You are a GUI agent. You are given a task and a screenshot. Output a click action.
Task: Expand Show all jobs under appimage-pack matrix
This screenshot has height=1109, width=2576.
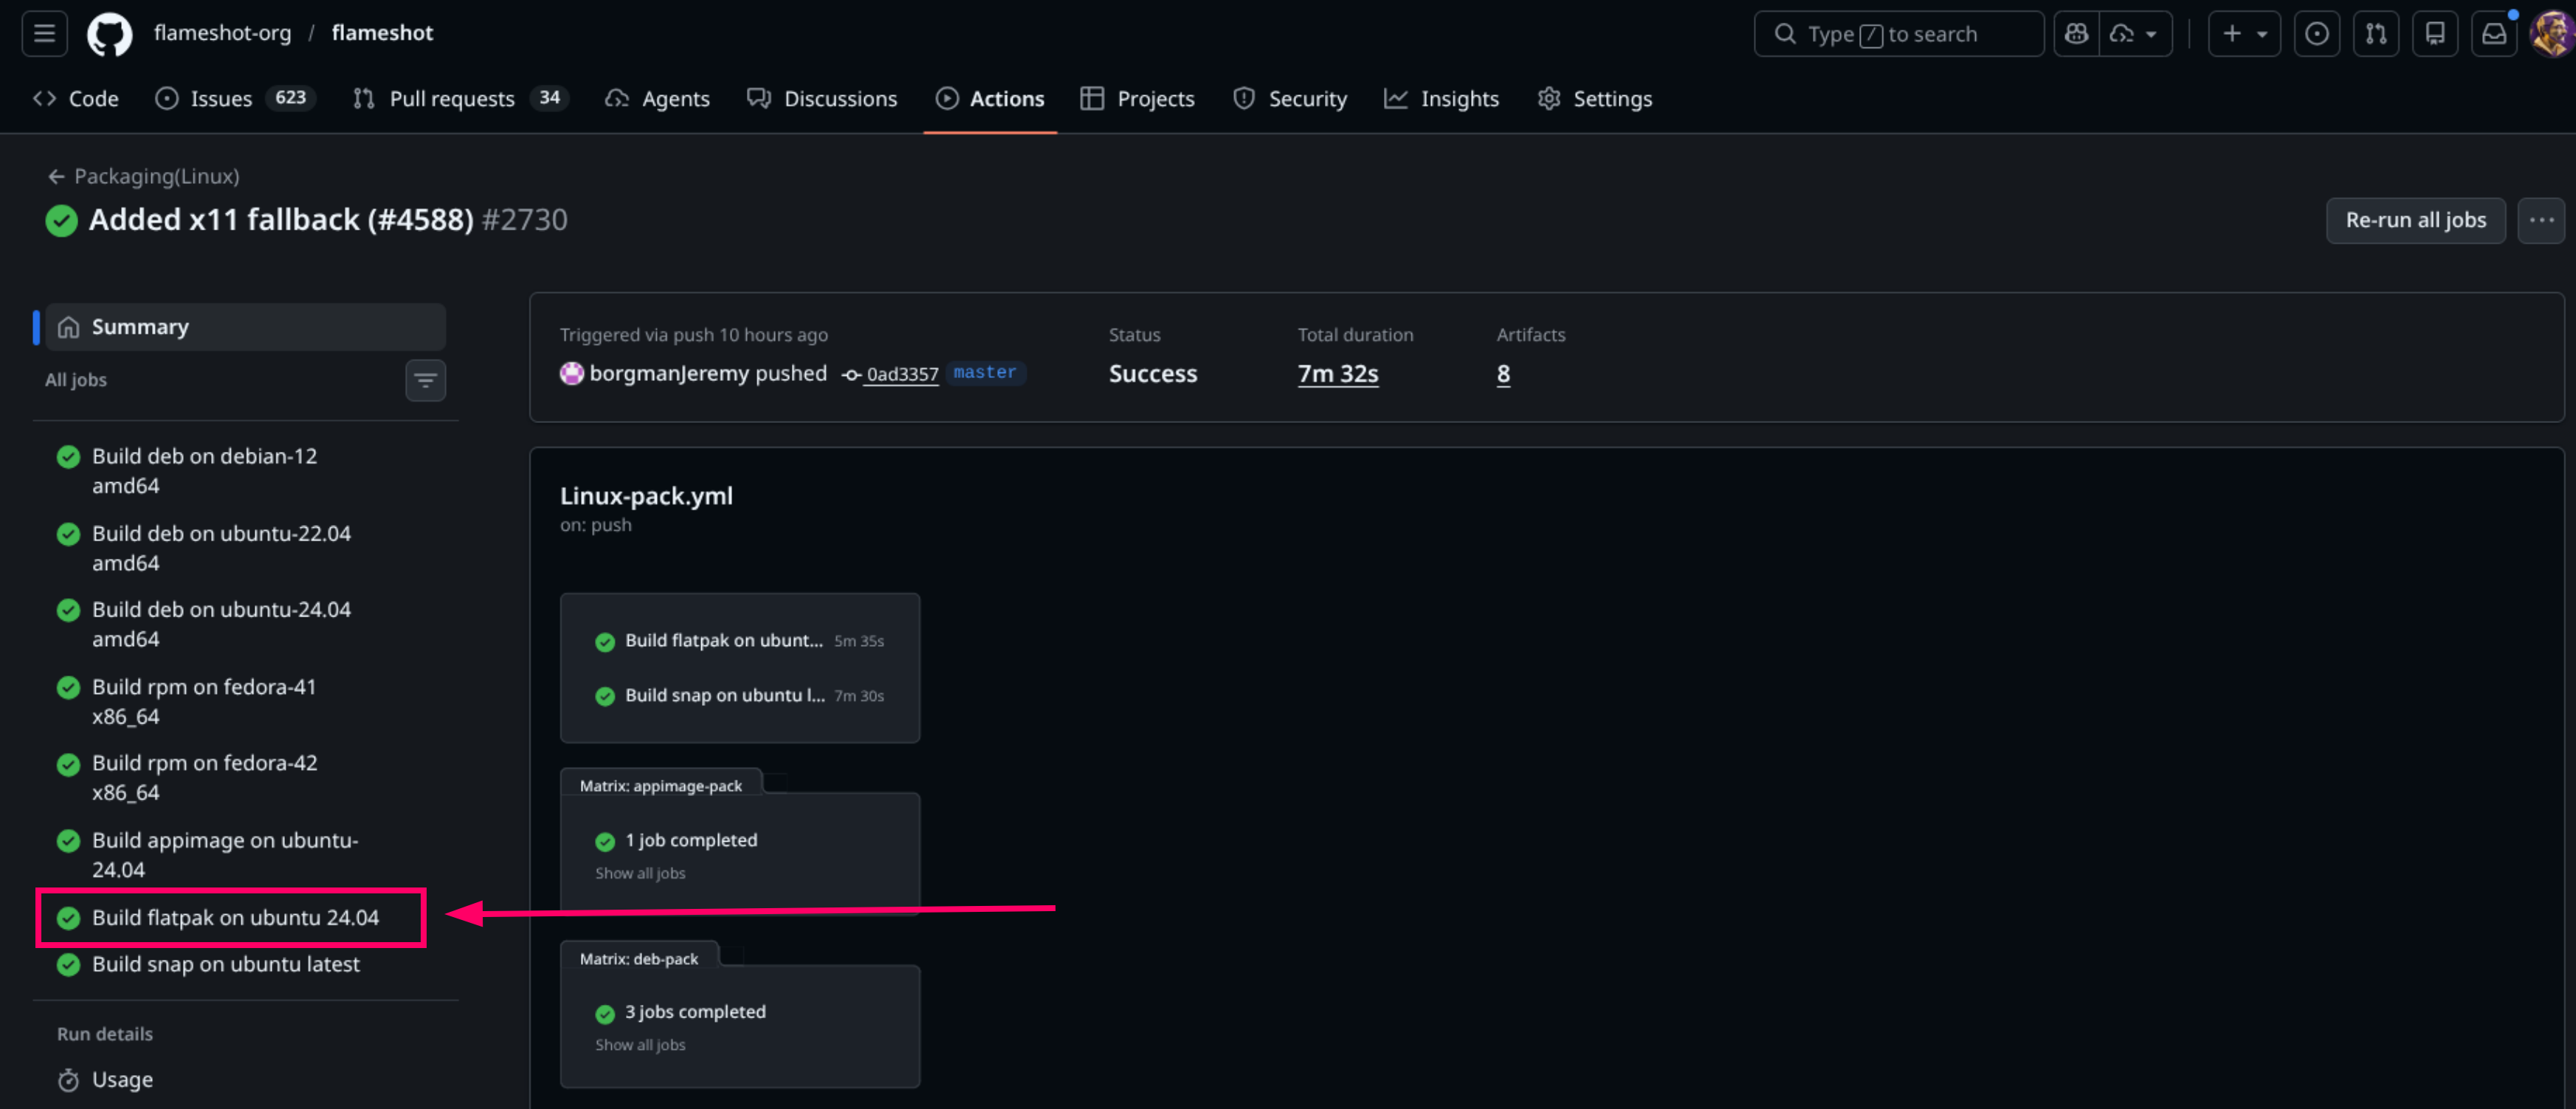(x=640, y=873)
